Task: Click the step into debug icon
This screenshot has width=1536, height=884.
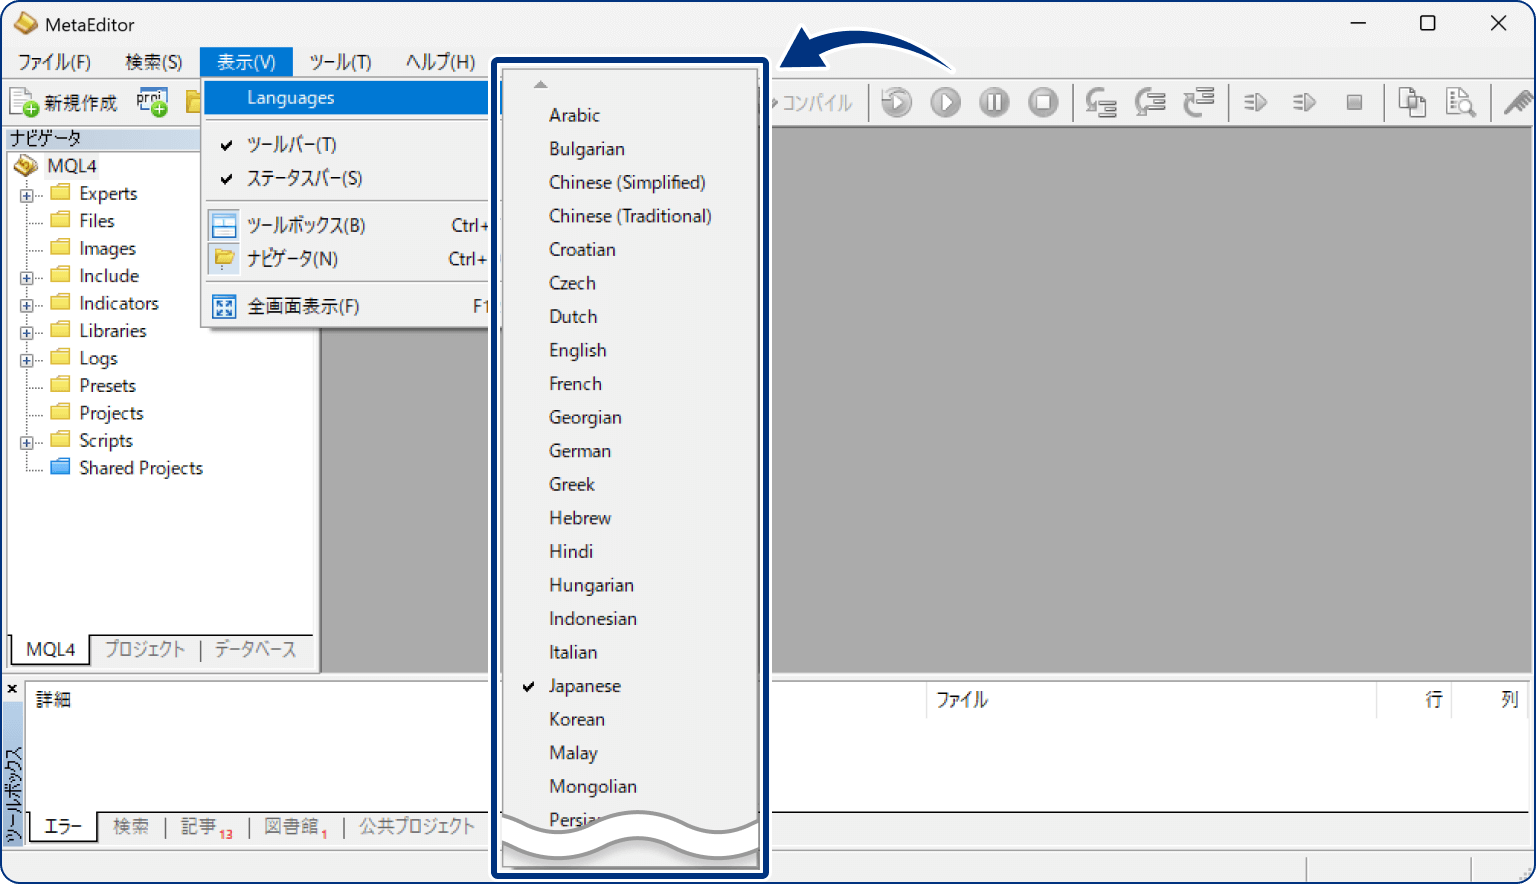Action: click(1101, 102)
